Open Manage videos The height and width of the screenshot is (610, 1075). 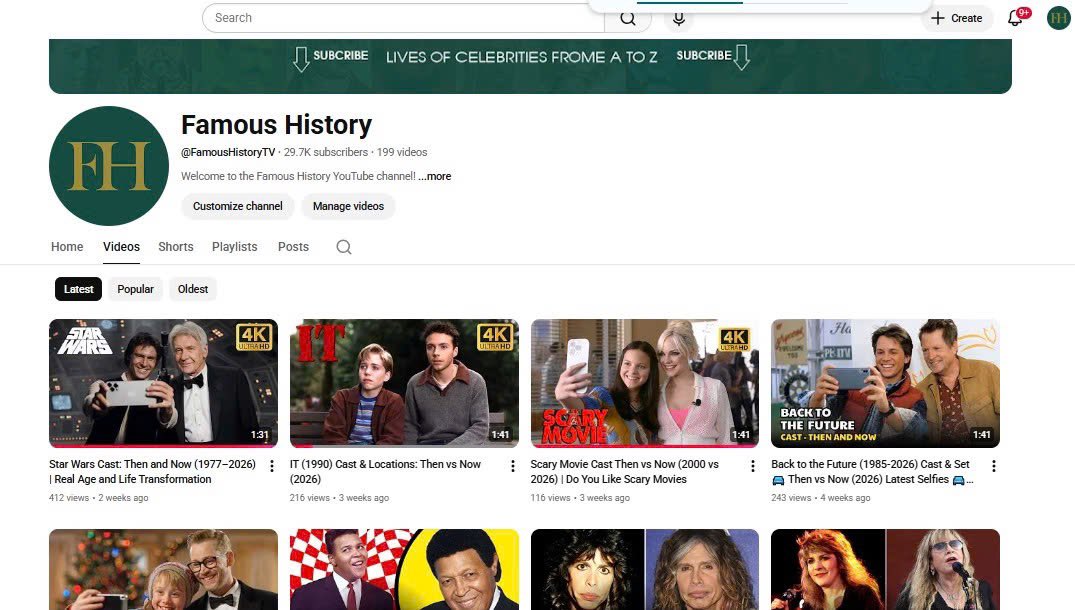pyautogui.click(x=348, y=206)
